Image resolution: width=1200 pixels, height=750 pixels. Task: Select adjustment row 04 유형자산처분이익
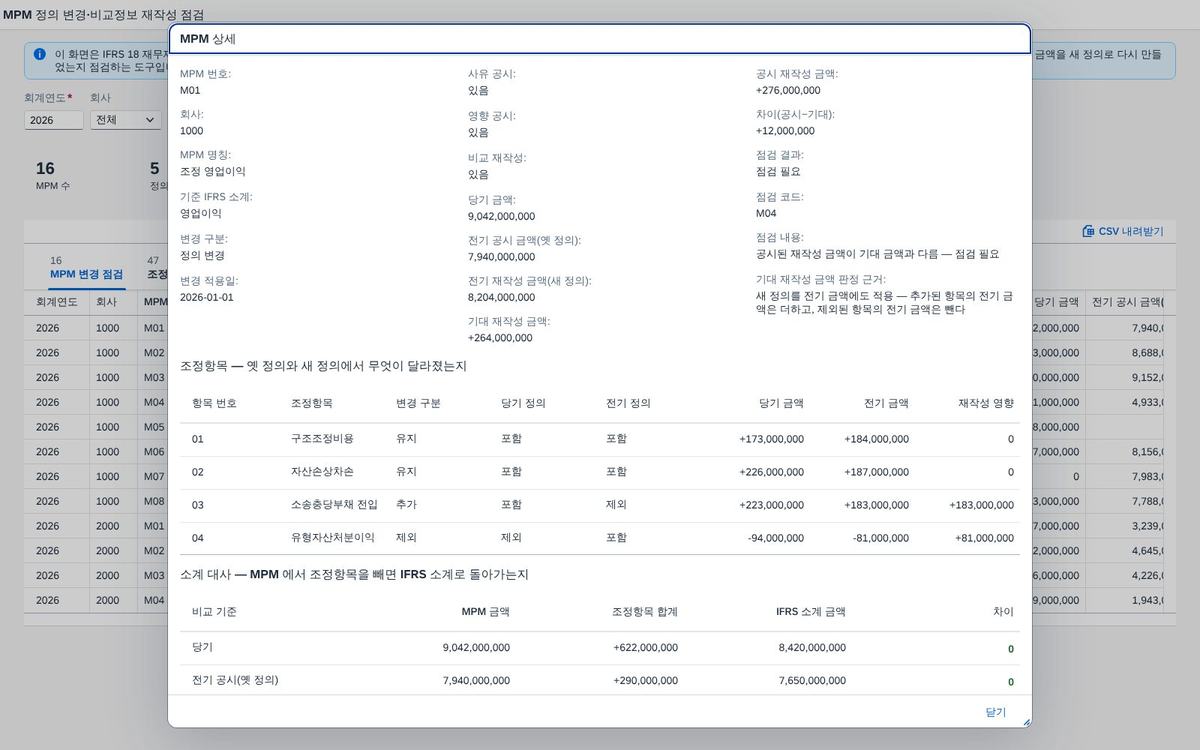tap(600, 538)
